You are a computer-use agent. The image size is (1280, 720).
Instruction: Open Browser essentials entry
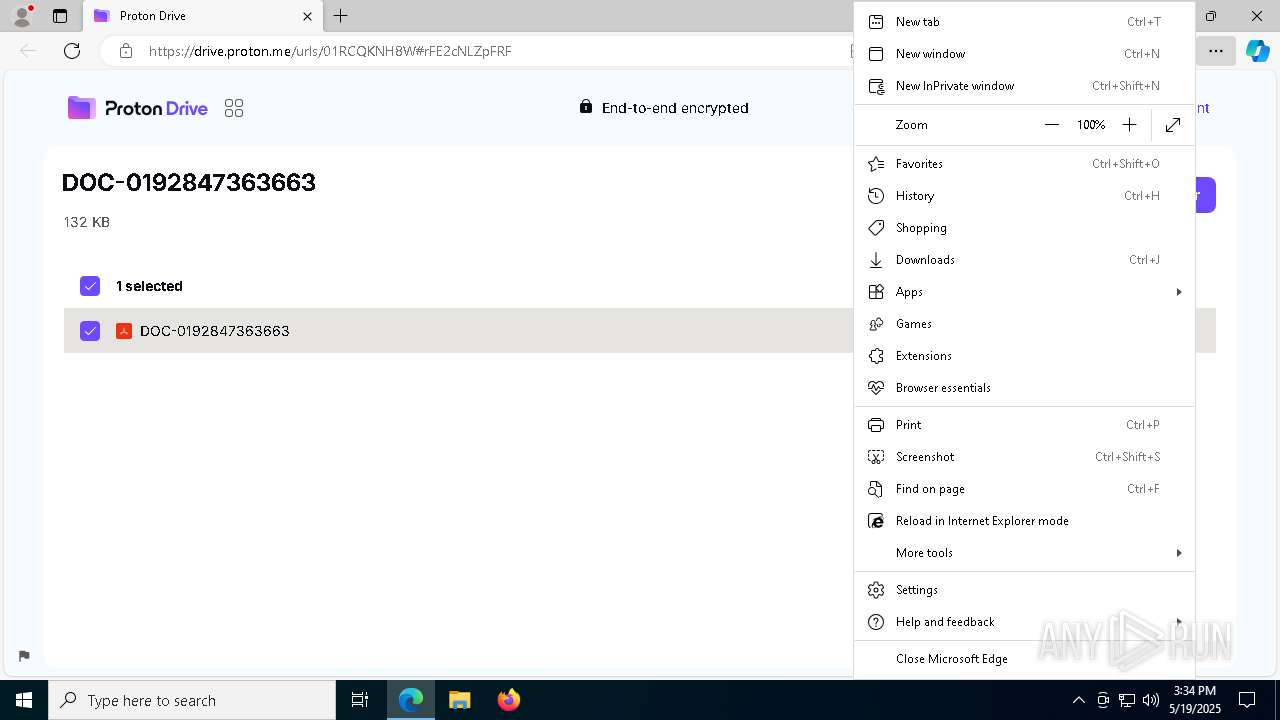(1024, 388)
